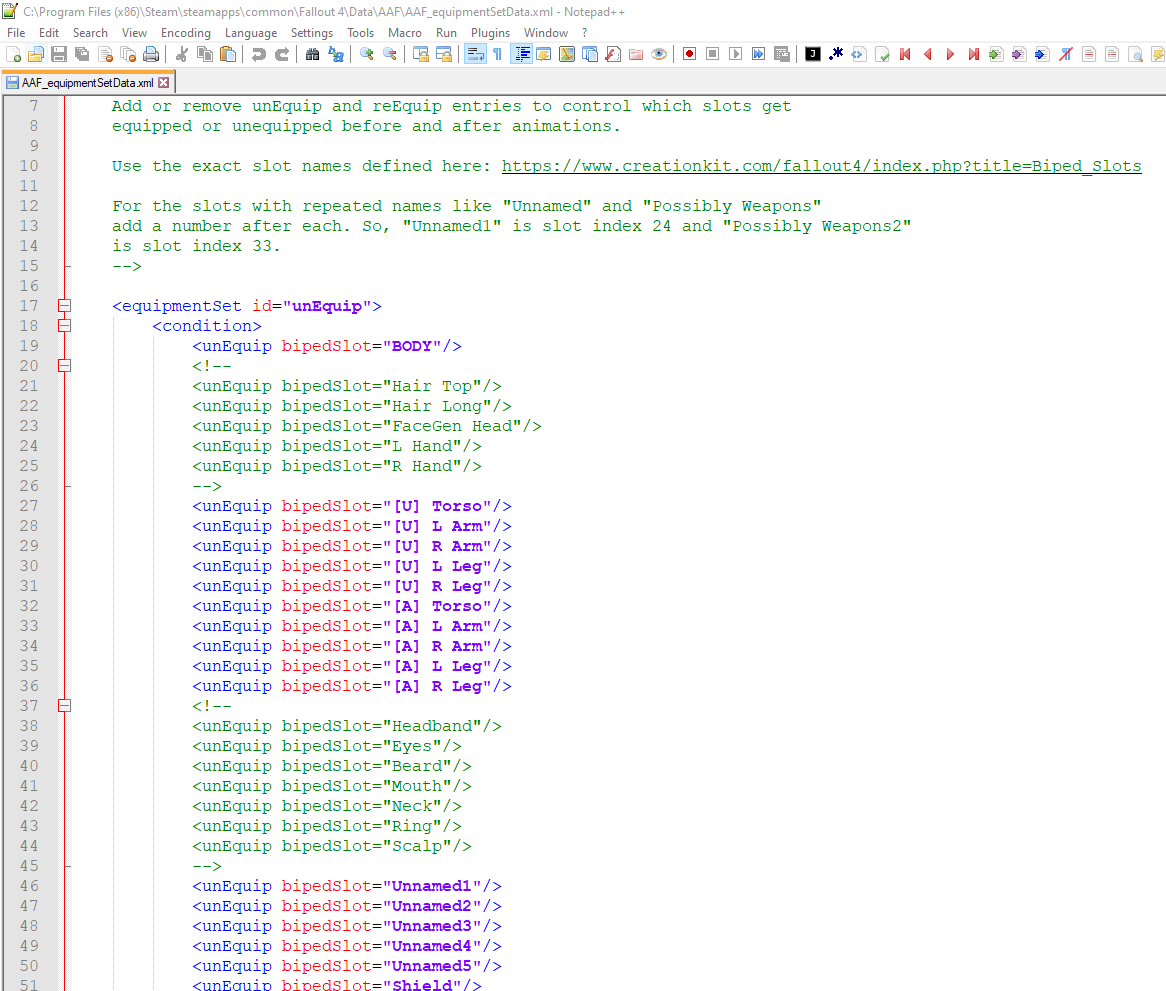Click the "Unnamed1" value on line 46

click(432, 886)
